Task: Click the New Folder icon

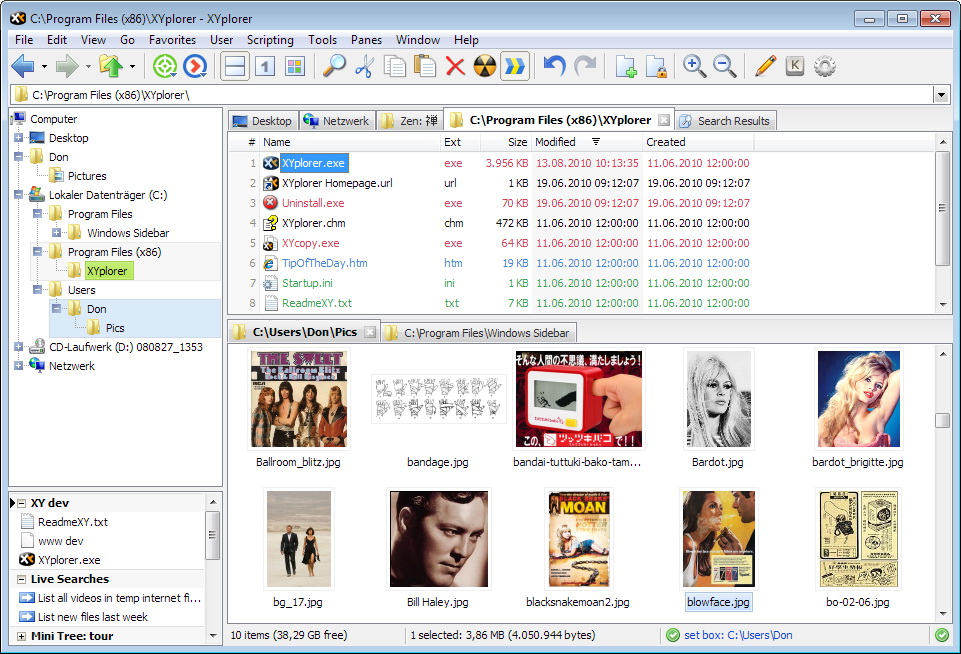Action: tap(625, 66)
